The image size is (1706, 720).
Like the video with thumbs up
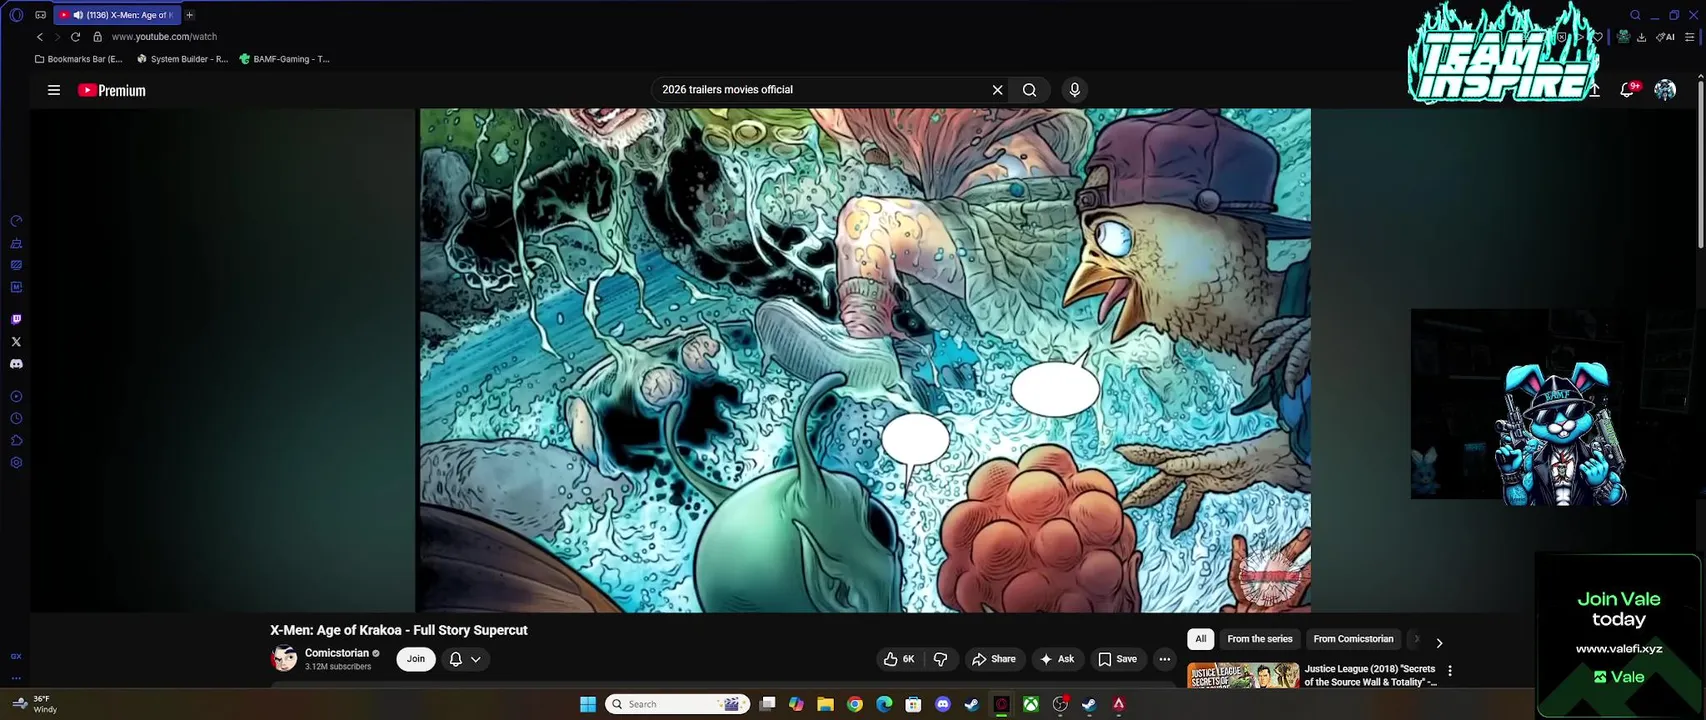point(898,659)
